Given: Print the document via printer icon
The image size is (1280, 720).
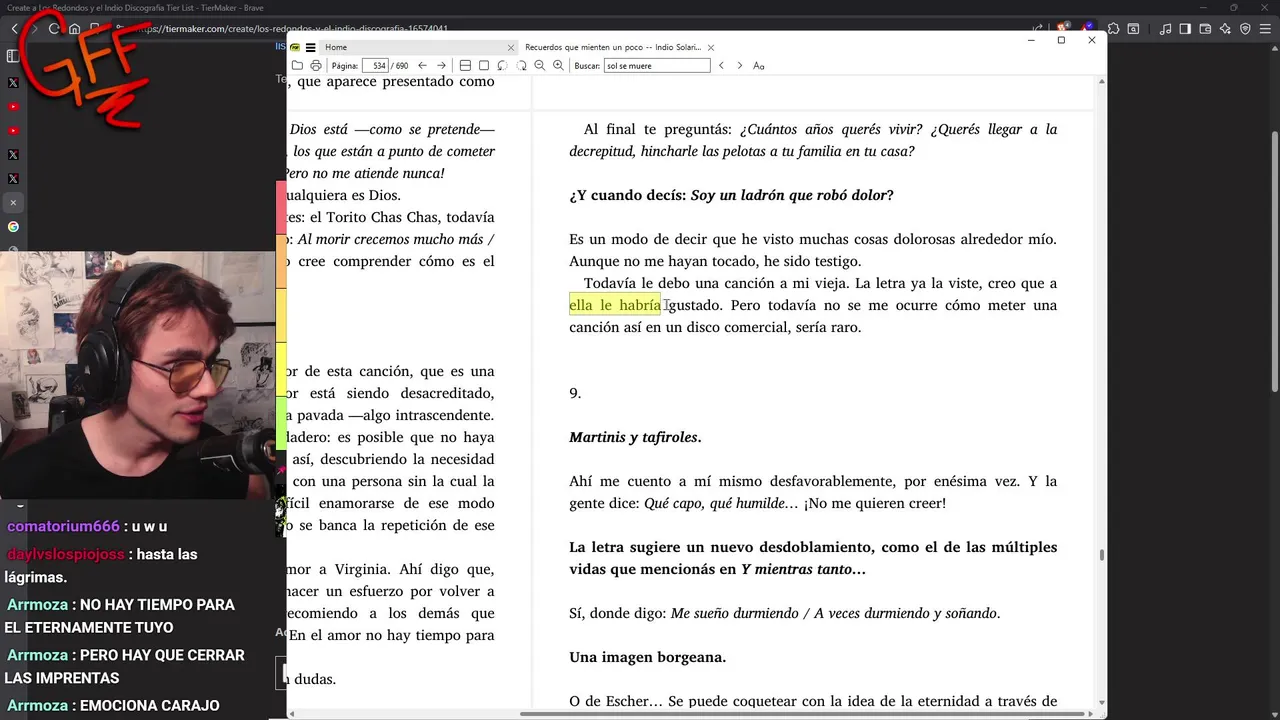Looking at the screenshot, I should (x=316, y=65).
